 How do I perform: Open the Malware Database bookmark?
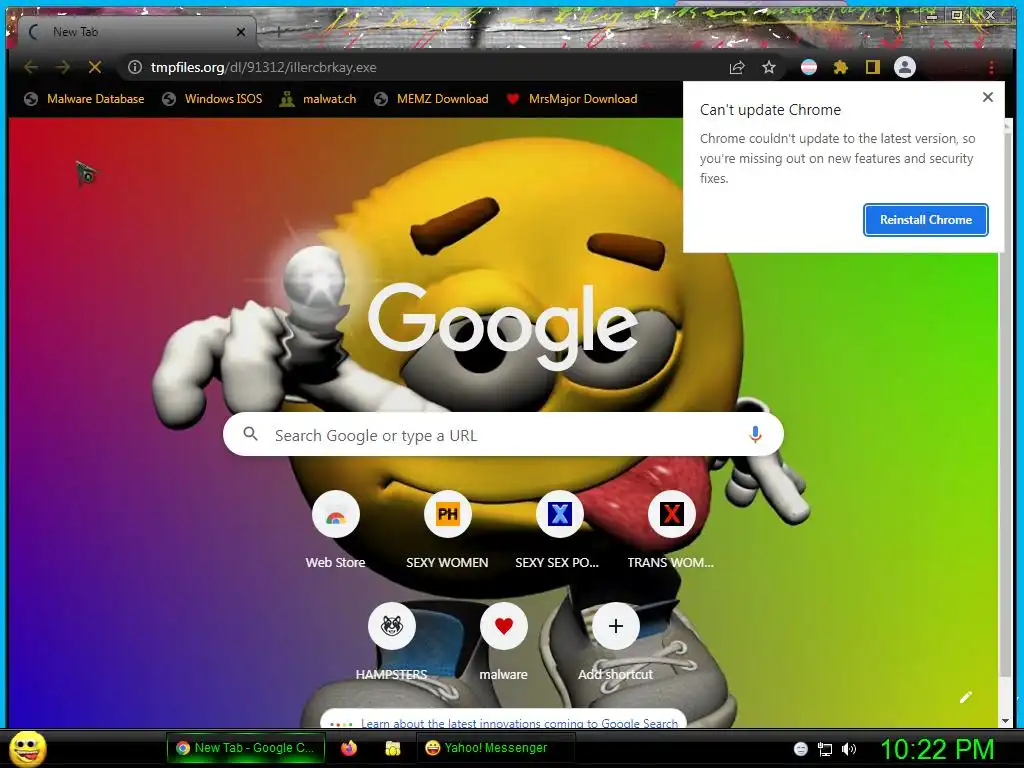84,99
